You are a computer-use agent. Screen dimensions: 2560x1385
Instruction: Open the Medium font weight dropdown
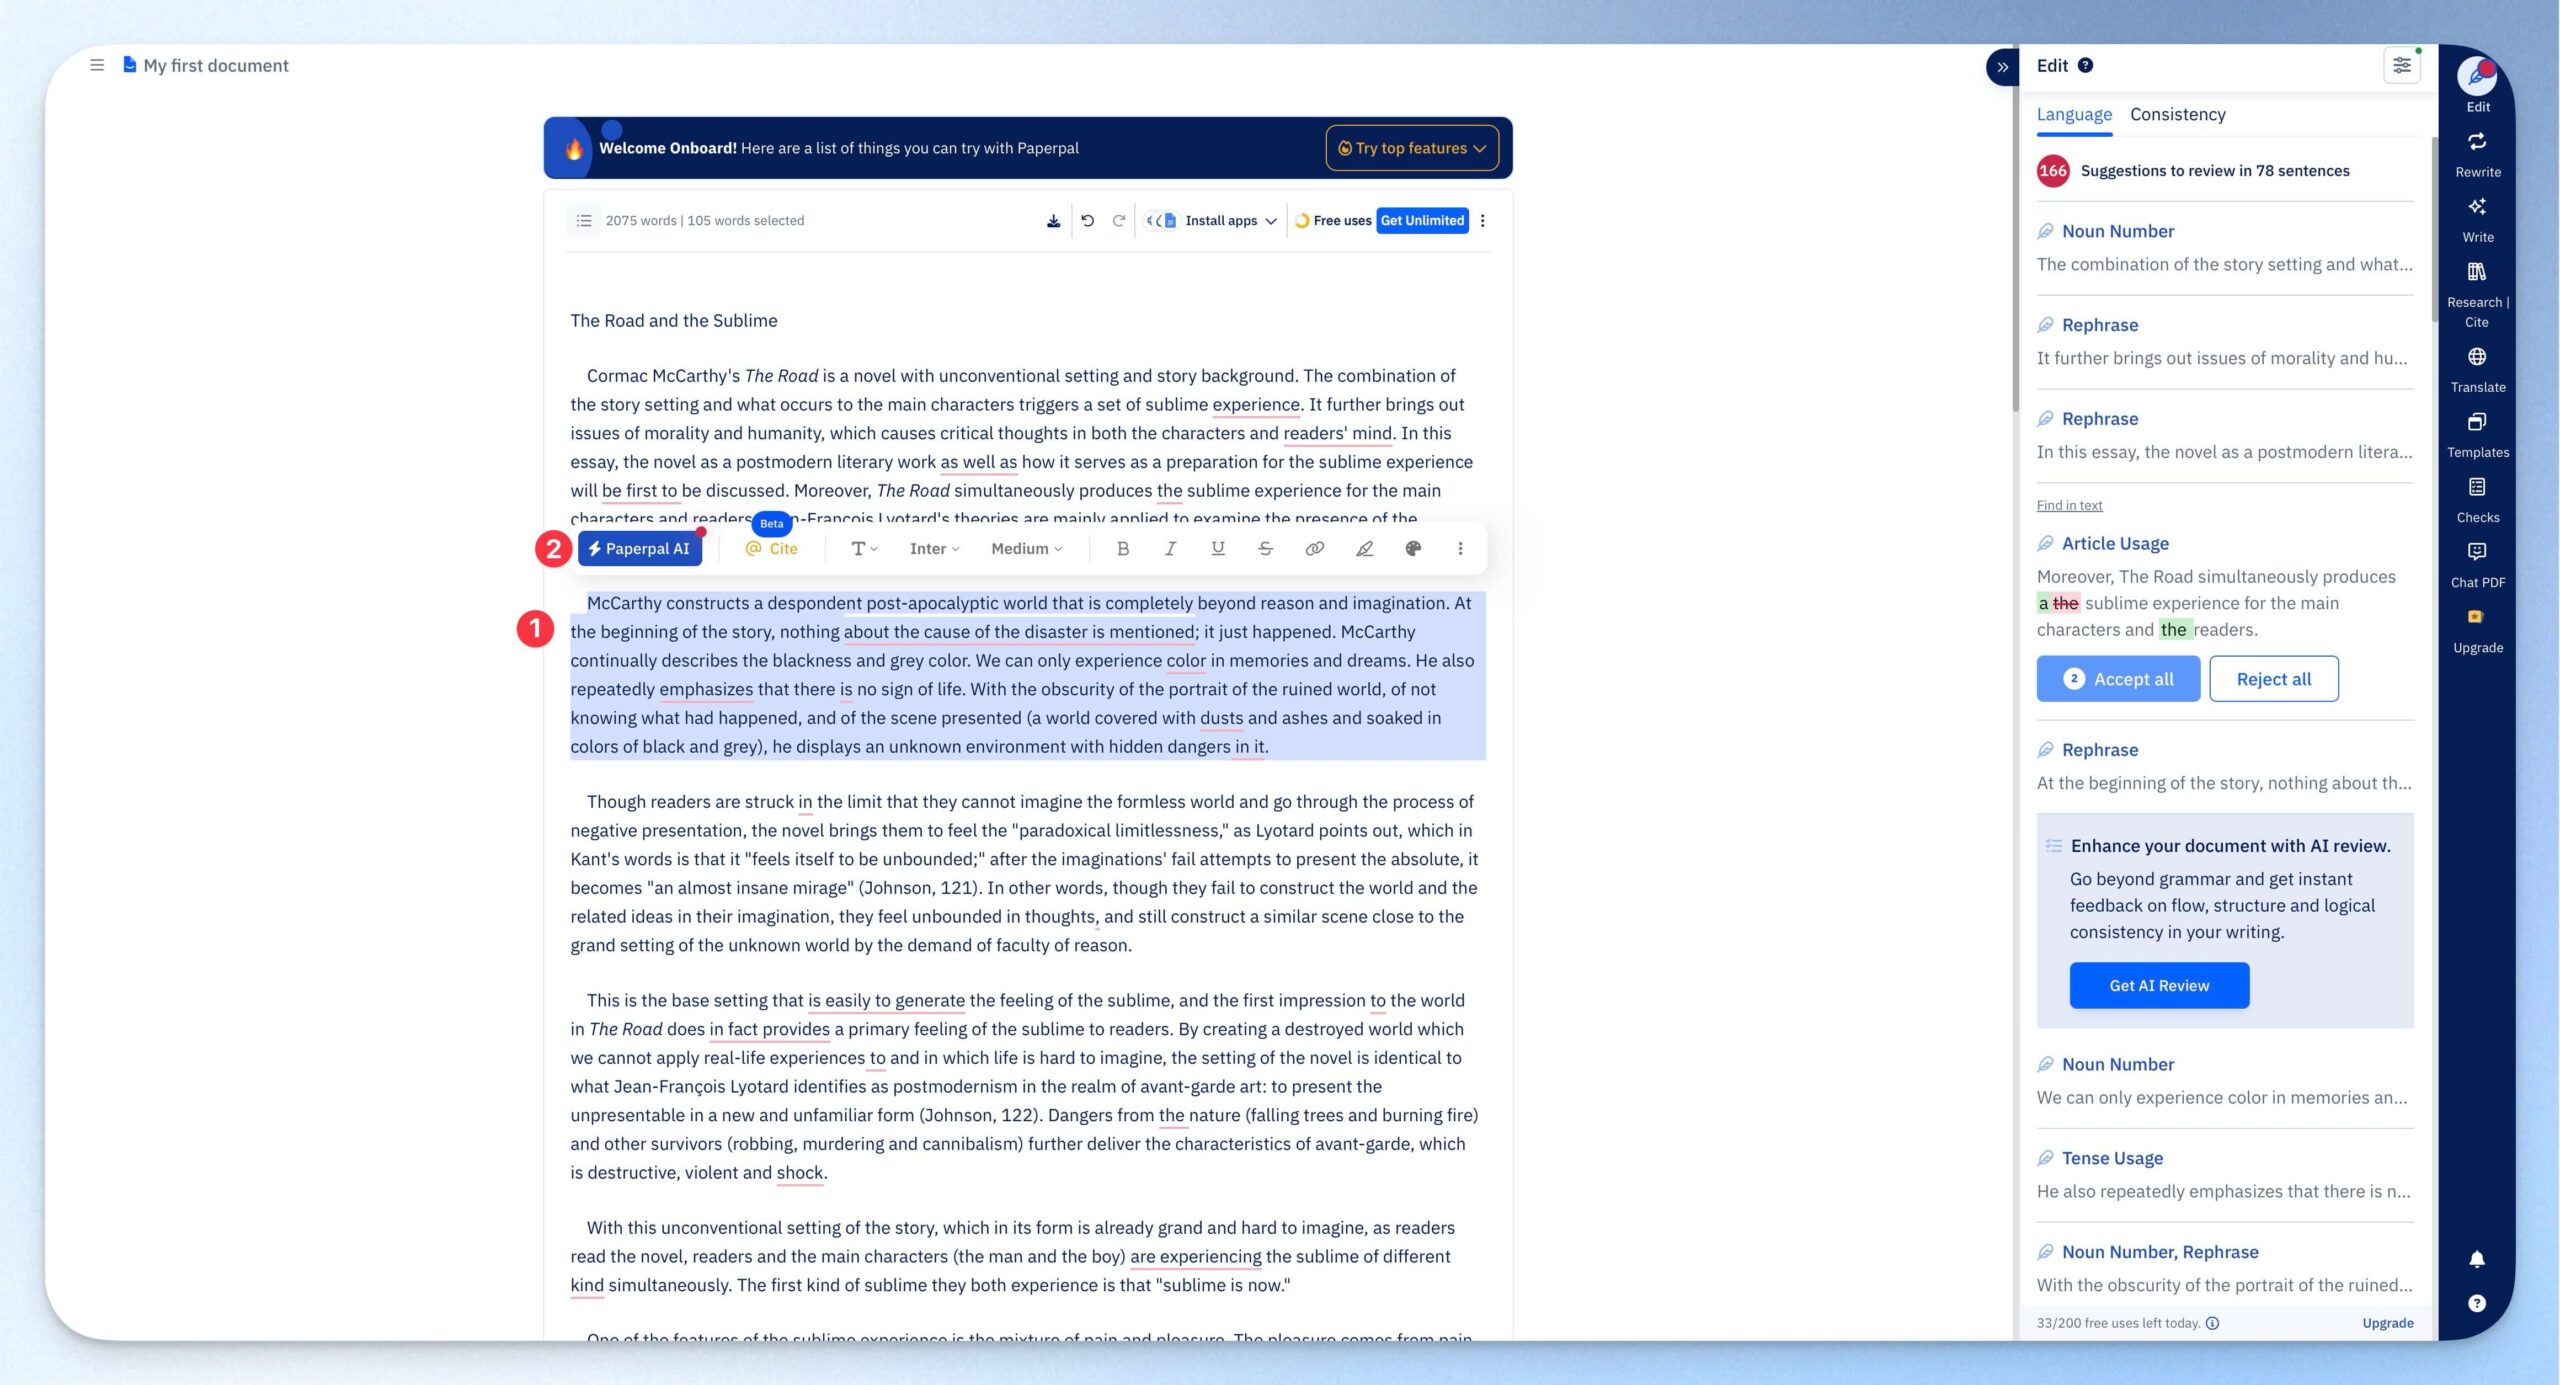click(x=1026, y=549)
